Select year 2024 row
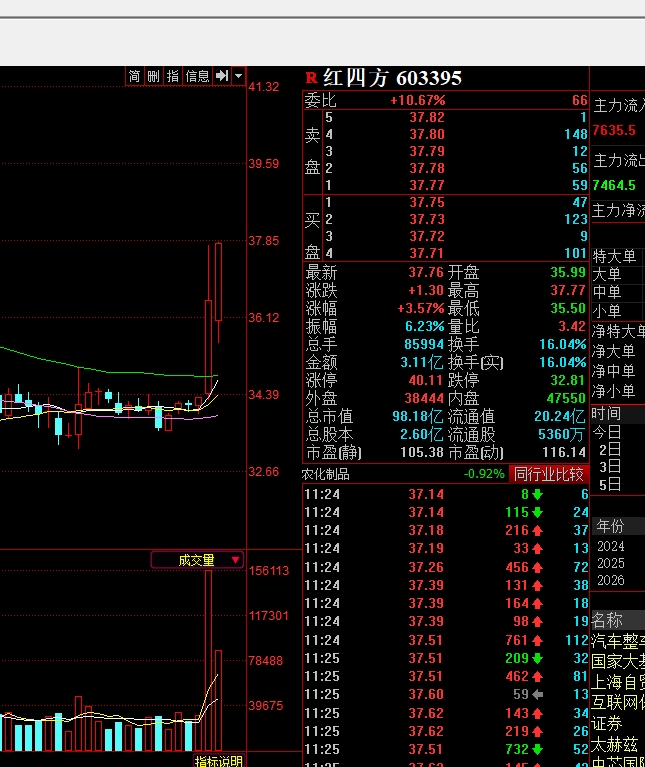Image resolution: width=645 pixels, height=767 pixels. (x=618, y=546)
